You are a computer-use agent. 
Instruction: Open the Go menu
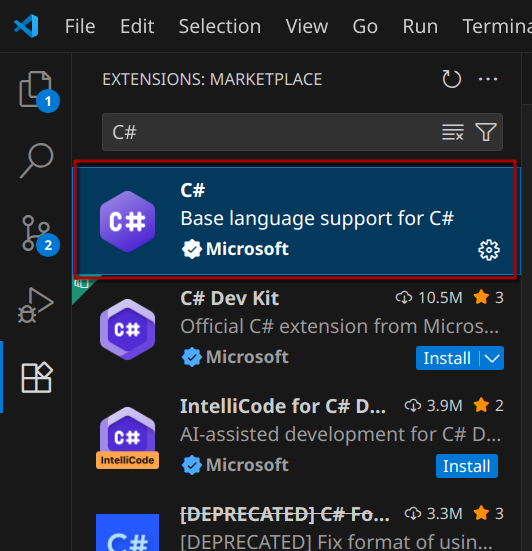(365, 26)
